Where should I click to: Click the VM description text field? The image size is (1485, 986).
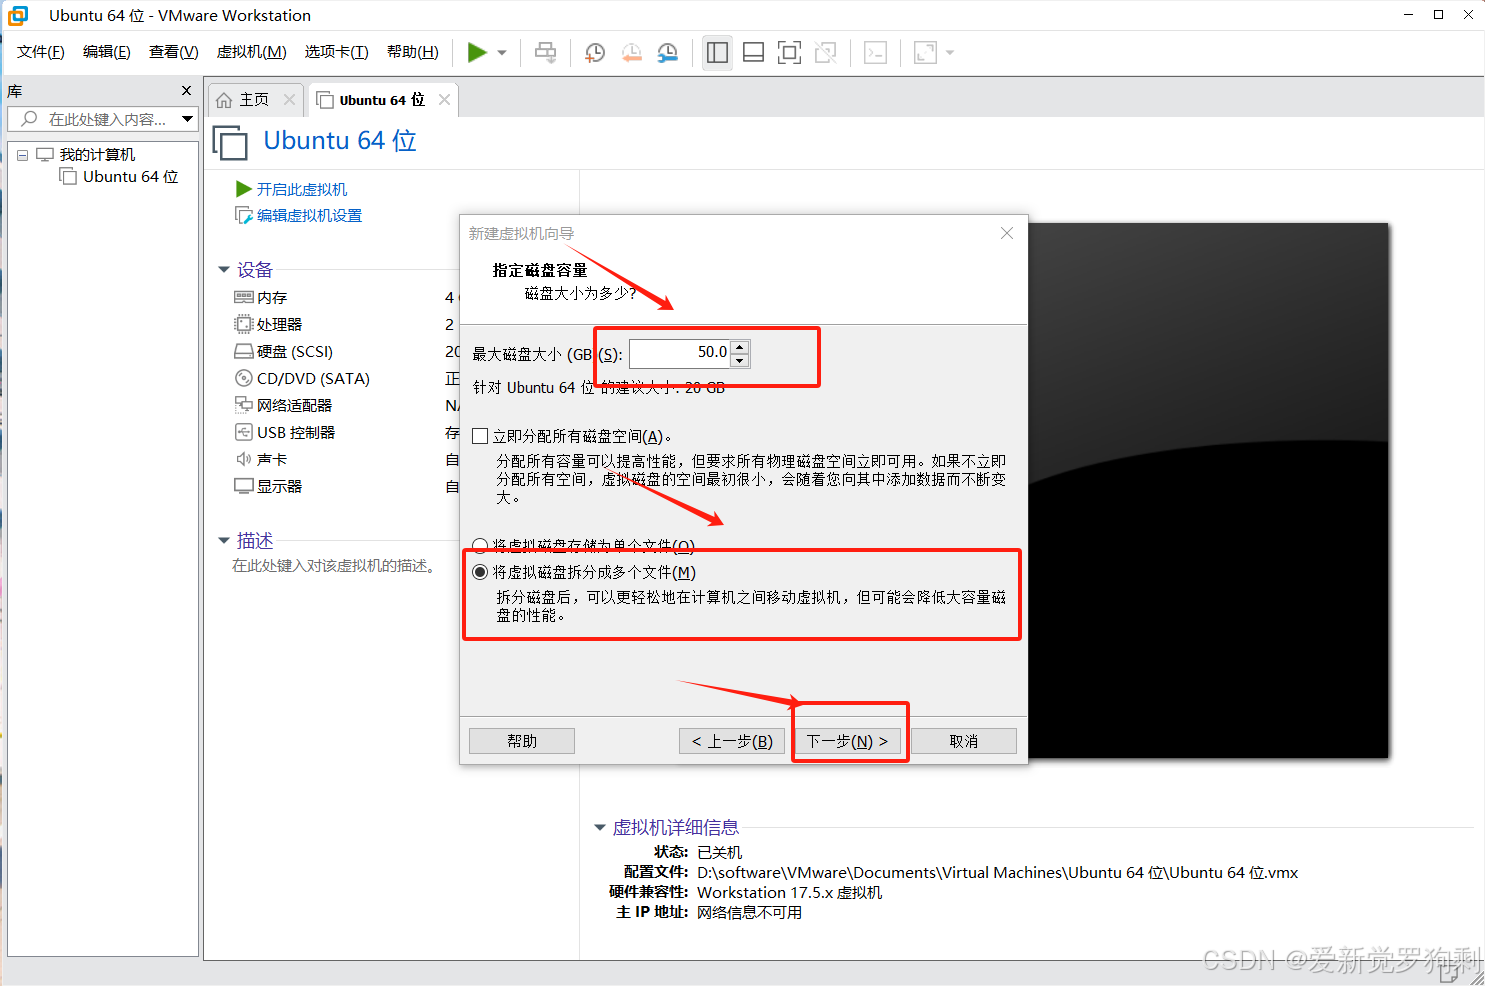pos(334,566)
